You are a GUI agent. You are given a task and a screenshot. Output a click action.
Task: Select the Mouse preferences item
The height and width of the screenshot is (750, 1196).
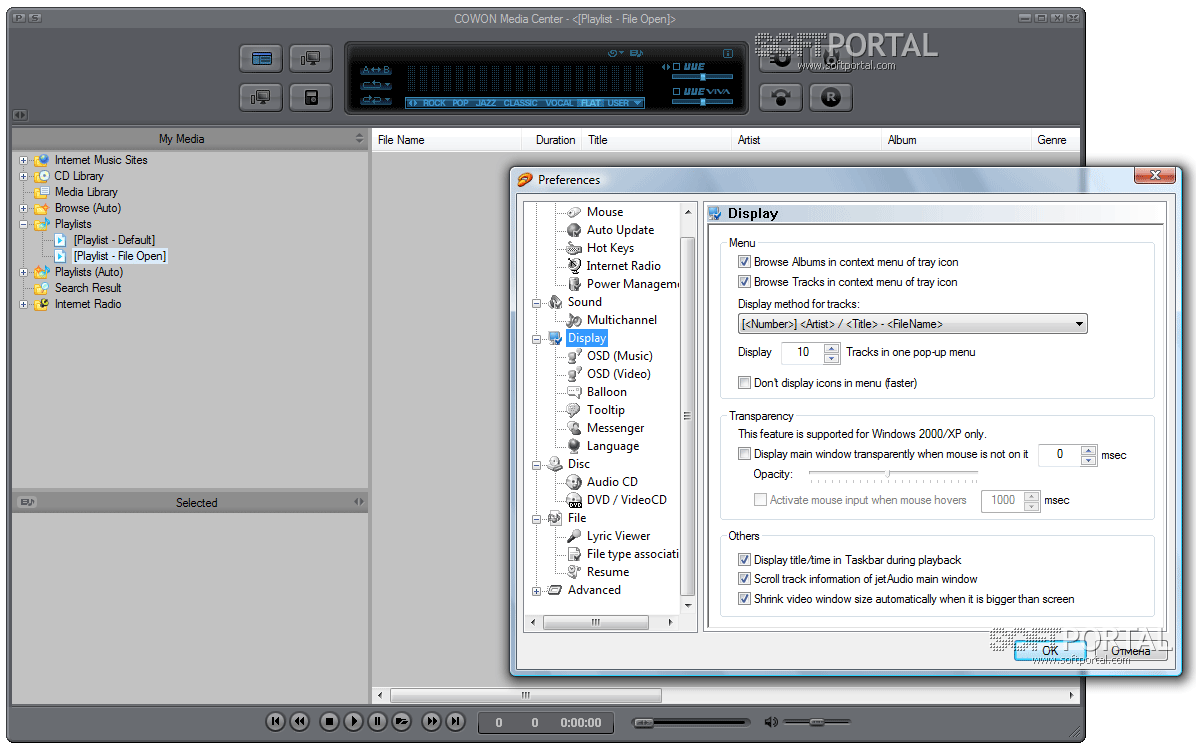tap(605, 212)
